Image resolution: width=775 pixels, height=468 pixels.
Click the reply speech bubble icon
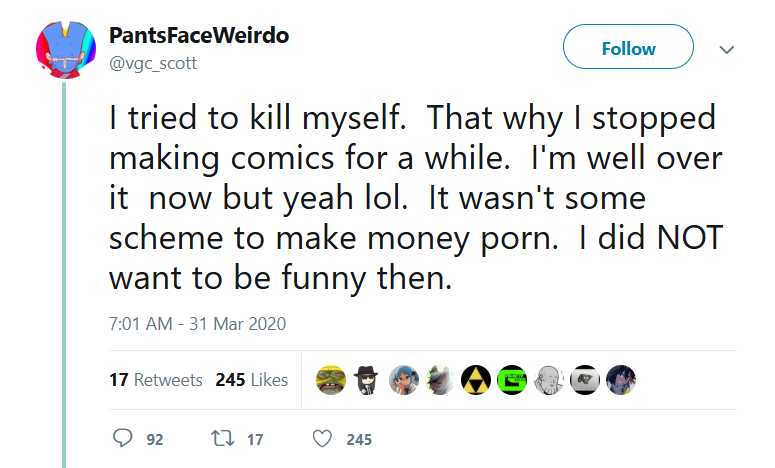(123, 438)
